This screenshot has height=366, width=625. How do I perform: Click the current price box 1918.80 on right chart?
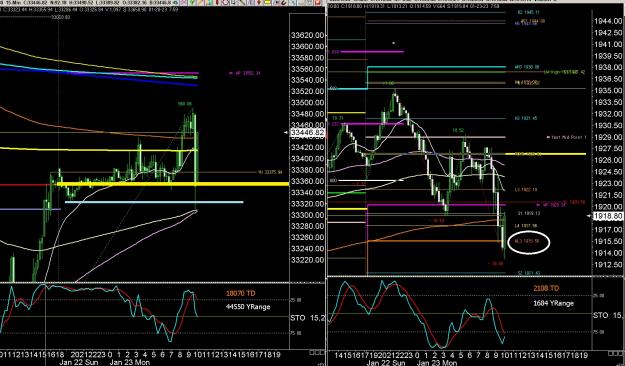[608, 216]
